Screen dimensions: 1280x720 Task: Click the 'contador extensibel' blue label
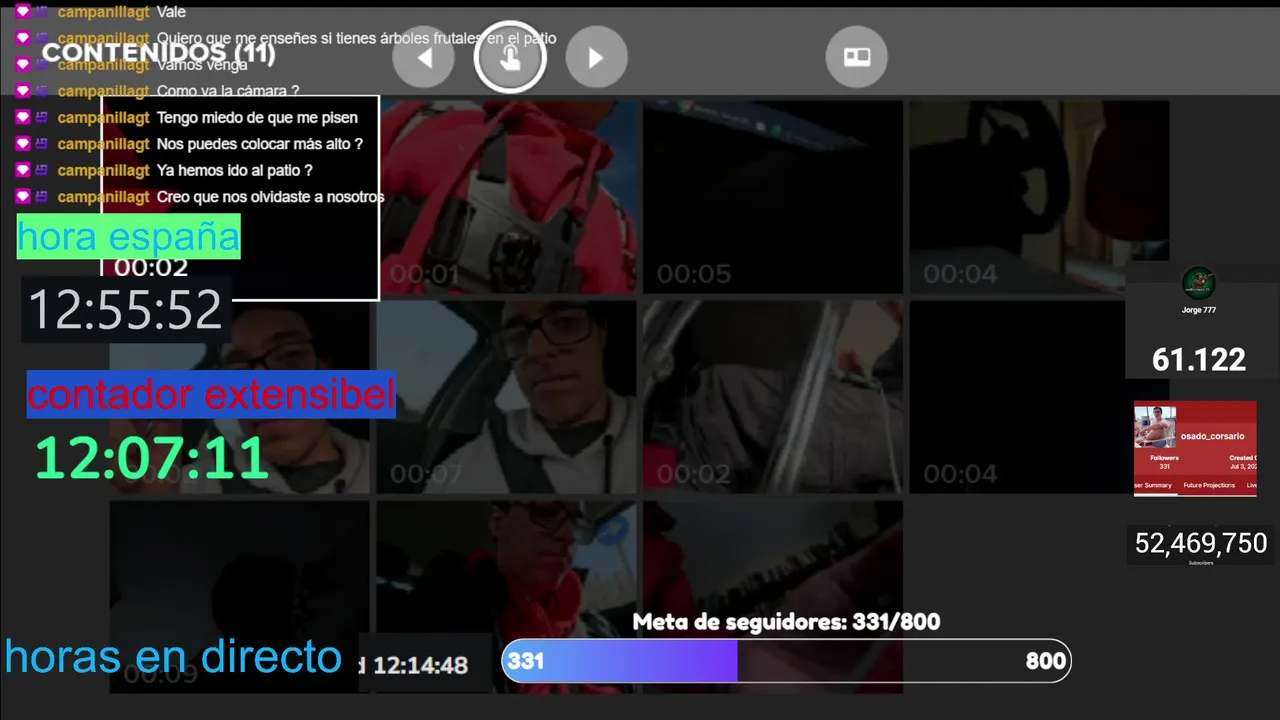[211, 395]
